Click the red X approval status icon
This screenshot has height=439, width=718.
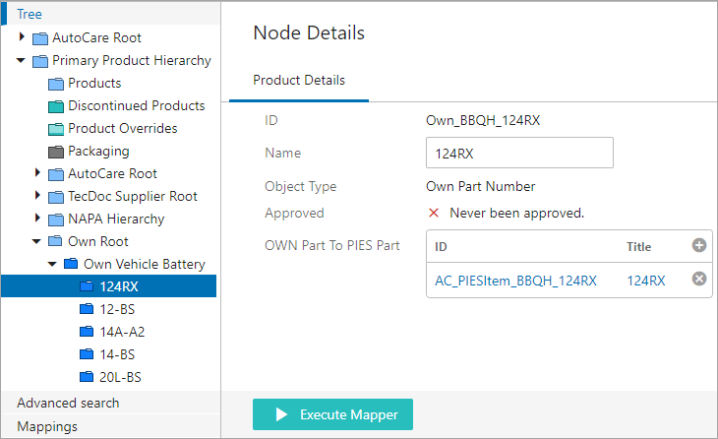coord(433,213)
